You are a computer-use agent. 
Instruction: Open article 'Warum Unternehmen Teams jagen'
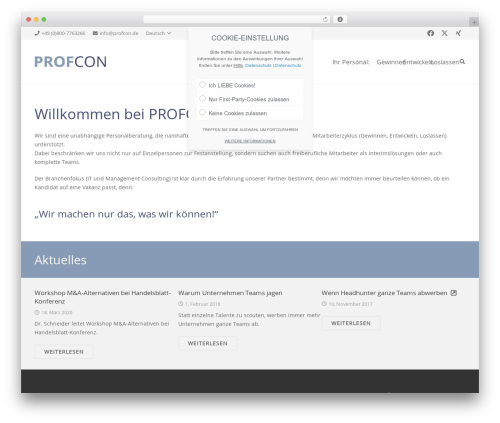230,293
